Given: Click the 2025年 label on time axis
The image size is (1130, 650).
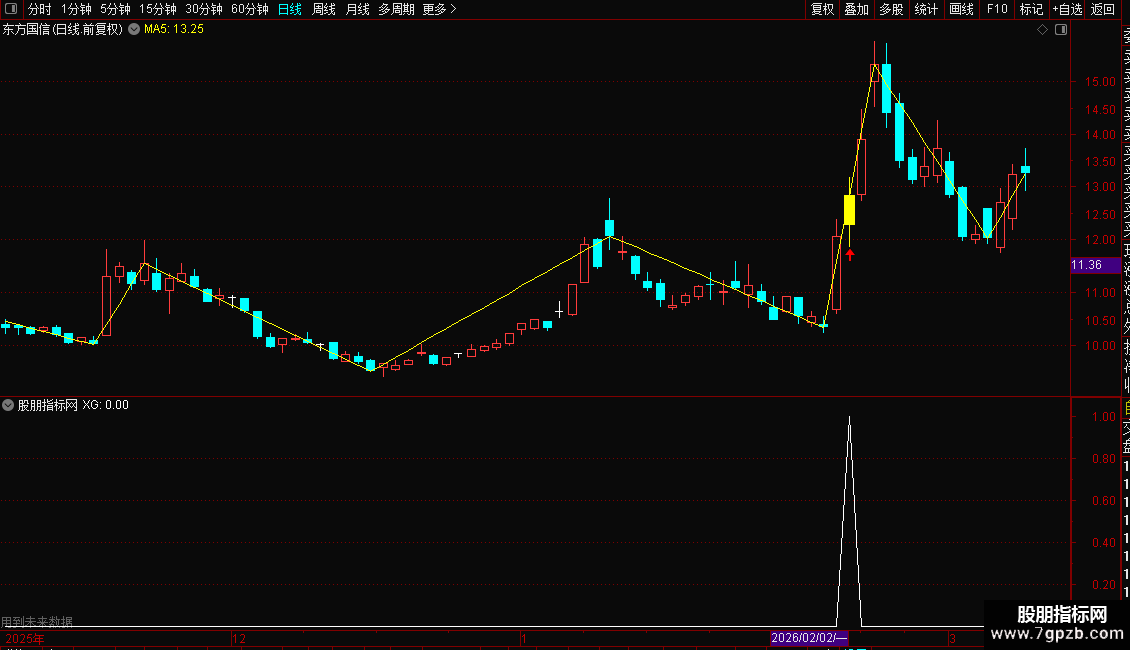Looking at the screenshot, I should tap(25, 638).
